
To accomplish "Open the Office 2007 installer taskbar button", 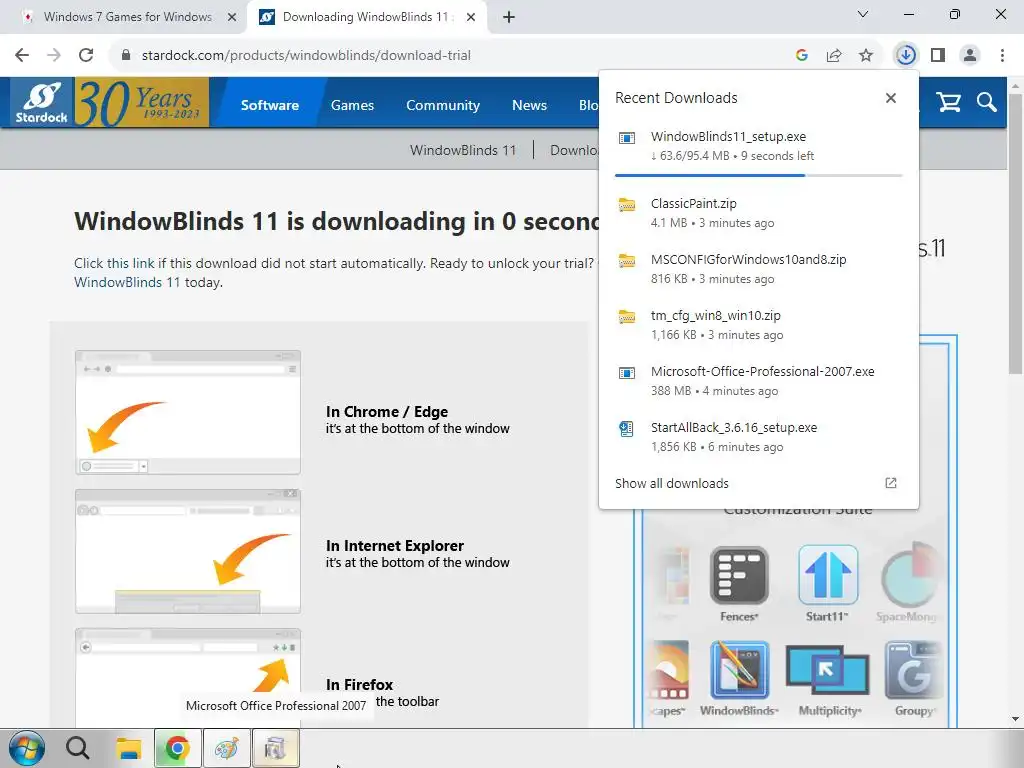I will tap(276, 748).
